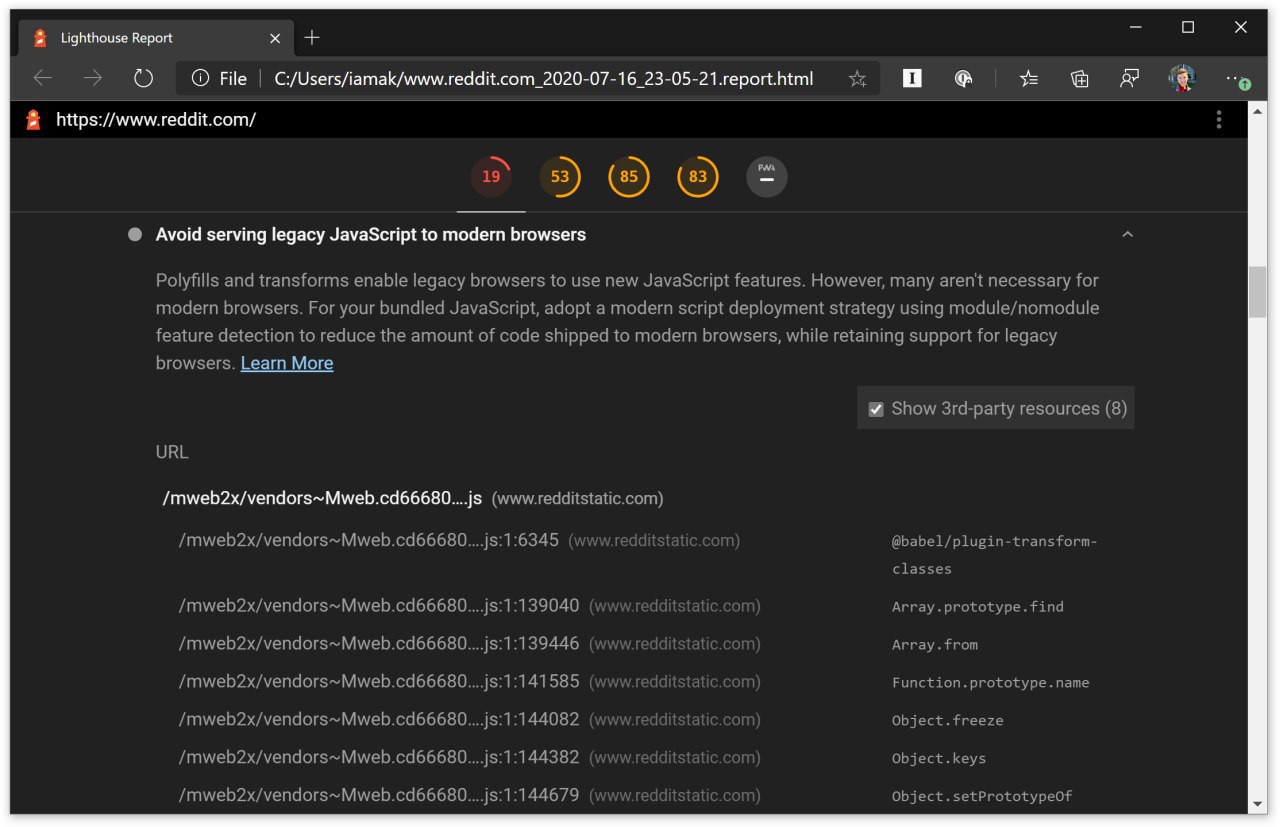
Task: Open the browser Settings and more menu
Action: click(1236, 79)
